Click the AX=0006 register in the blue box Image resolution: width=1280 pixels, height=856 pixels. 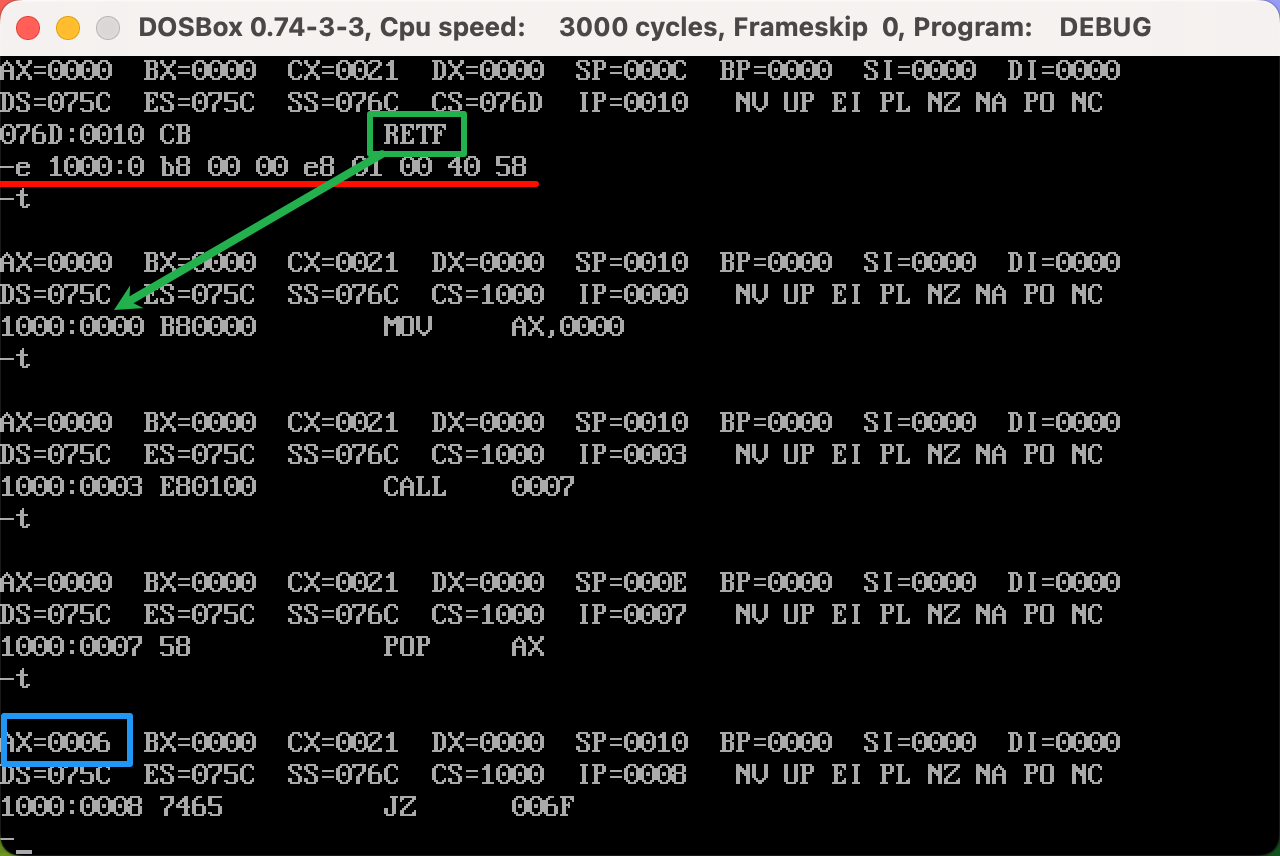[66, 742]
